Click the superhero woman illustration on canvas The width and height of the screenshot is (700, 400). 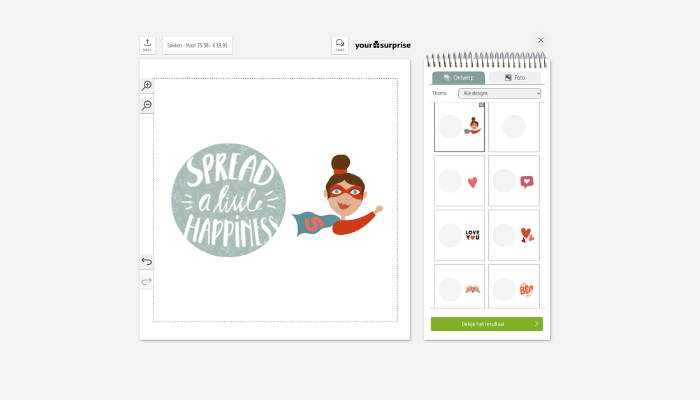[338, 196]
